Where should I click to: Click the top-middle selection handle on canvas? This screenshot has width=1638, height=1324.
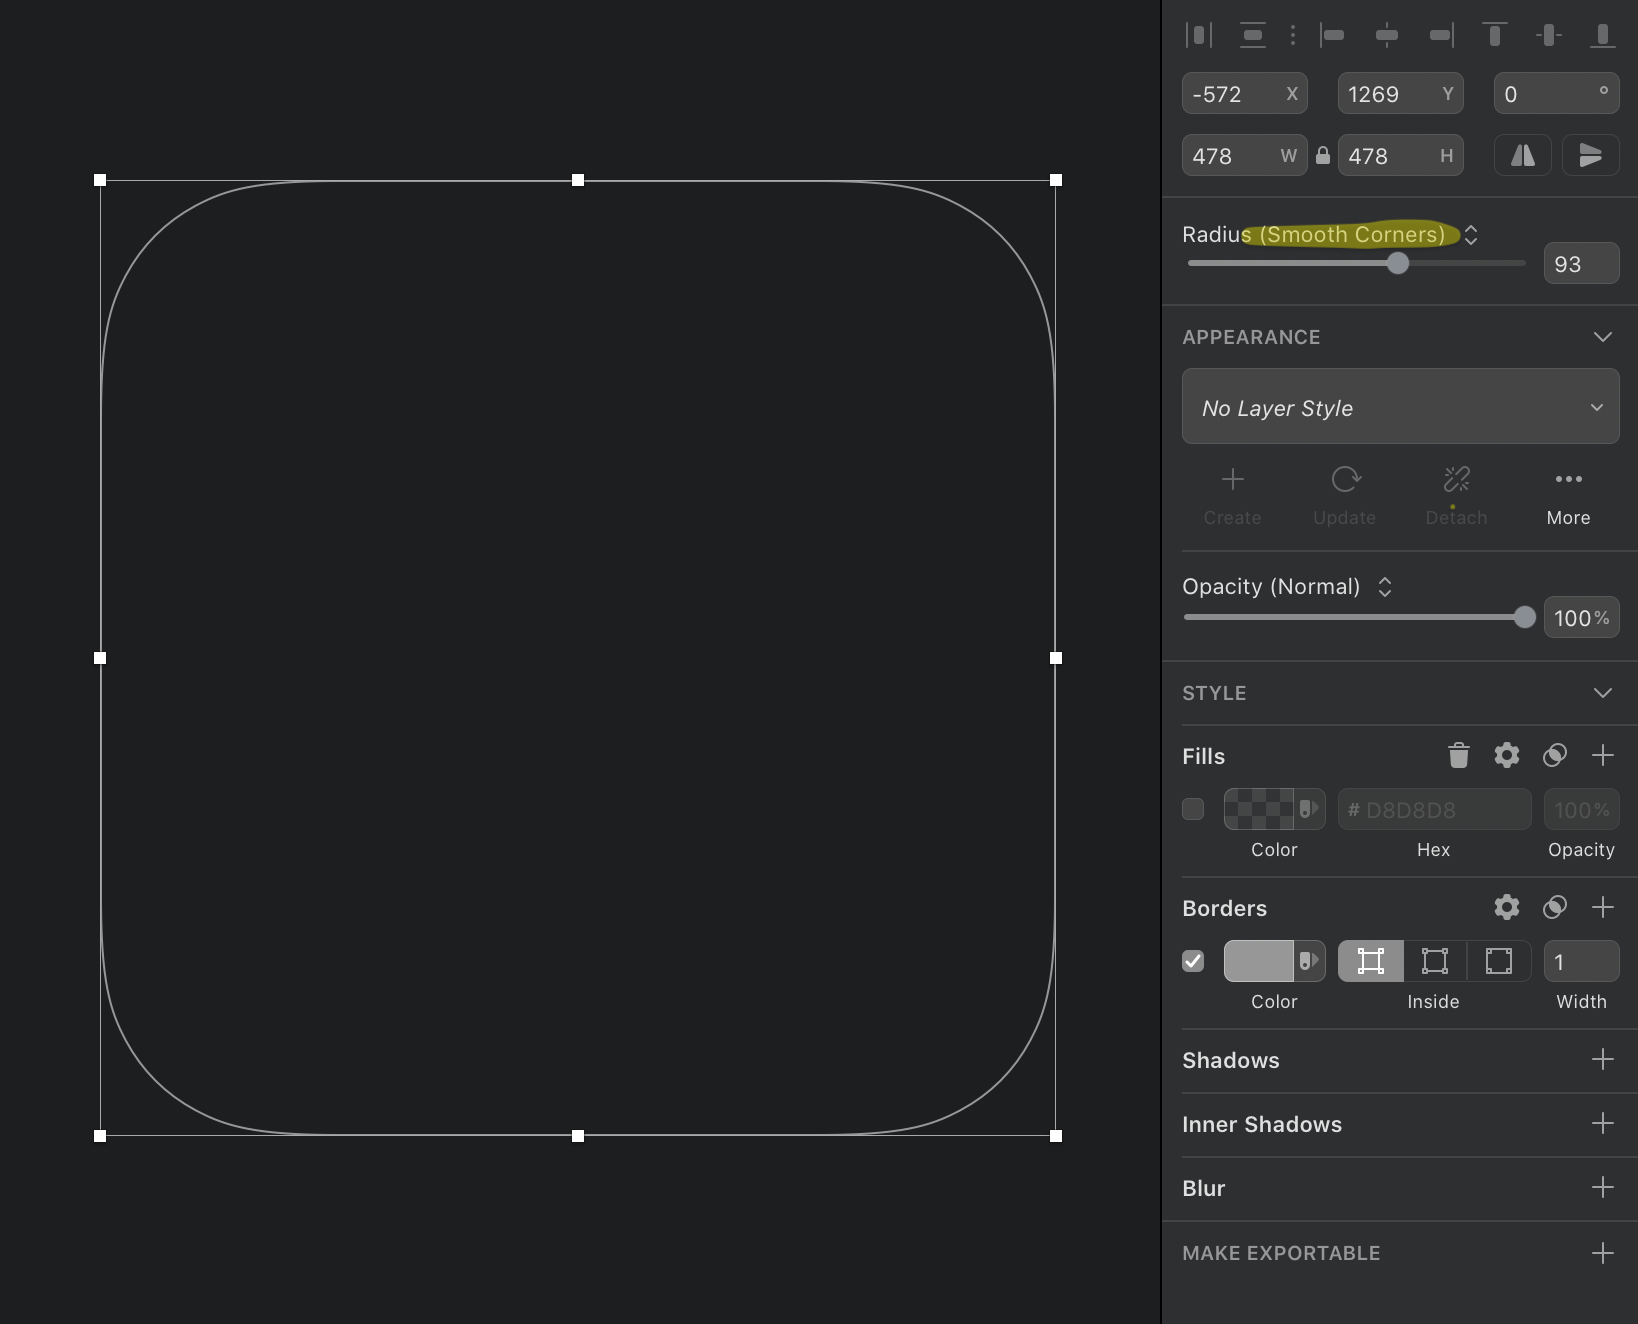point(578,180)
